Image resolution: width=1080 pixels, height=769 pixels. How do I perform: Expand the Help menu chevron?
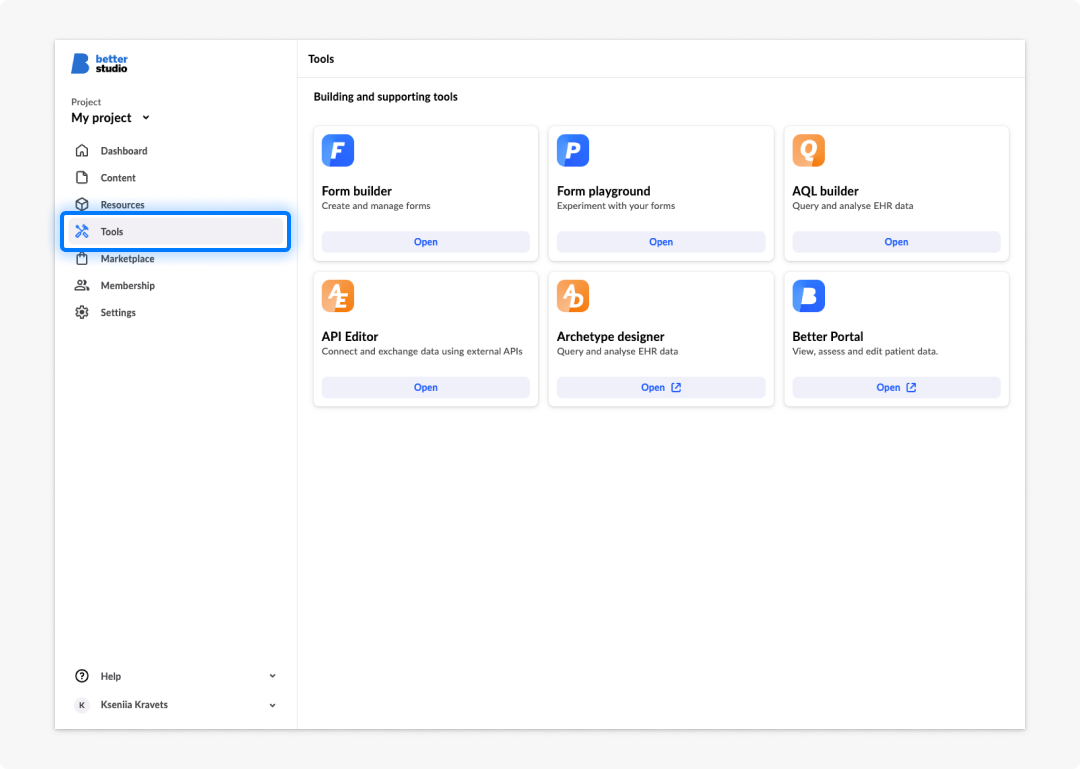(273, 676)
